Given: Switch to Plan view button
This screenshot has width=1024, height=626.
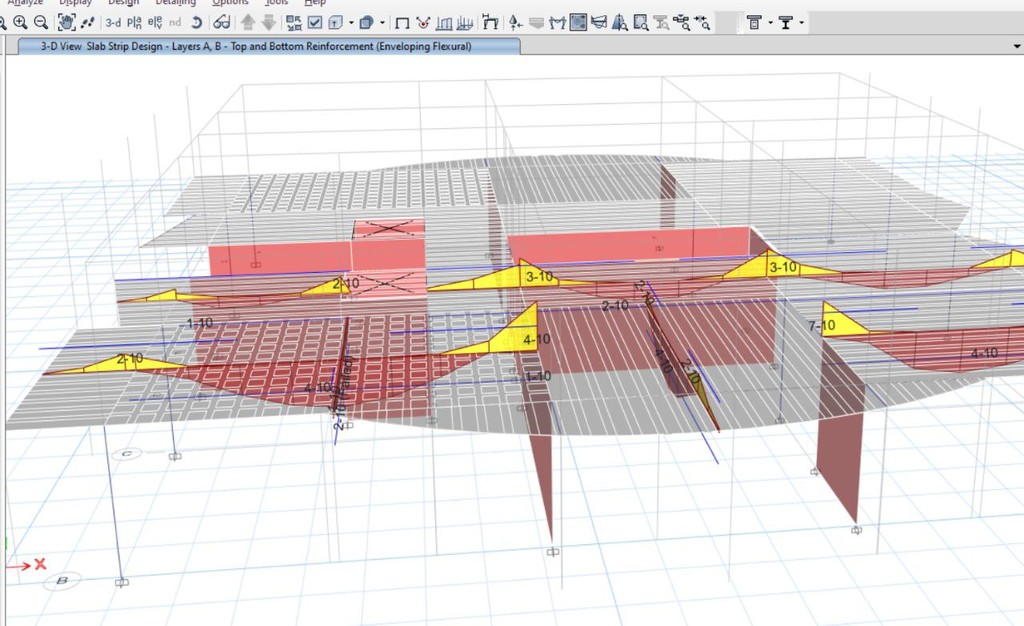Looking at the screenshot, I should click(x=134, y=23).
